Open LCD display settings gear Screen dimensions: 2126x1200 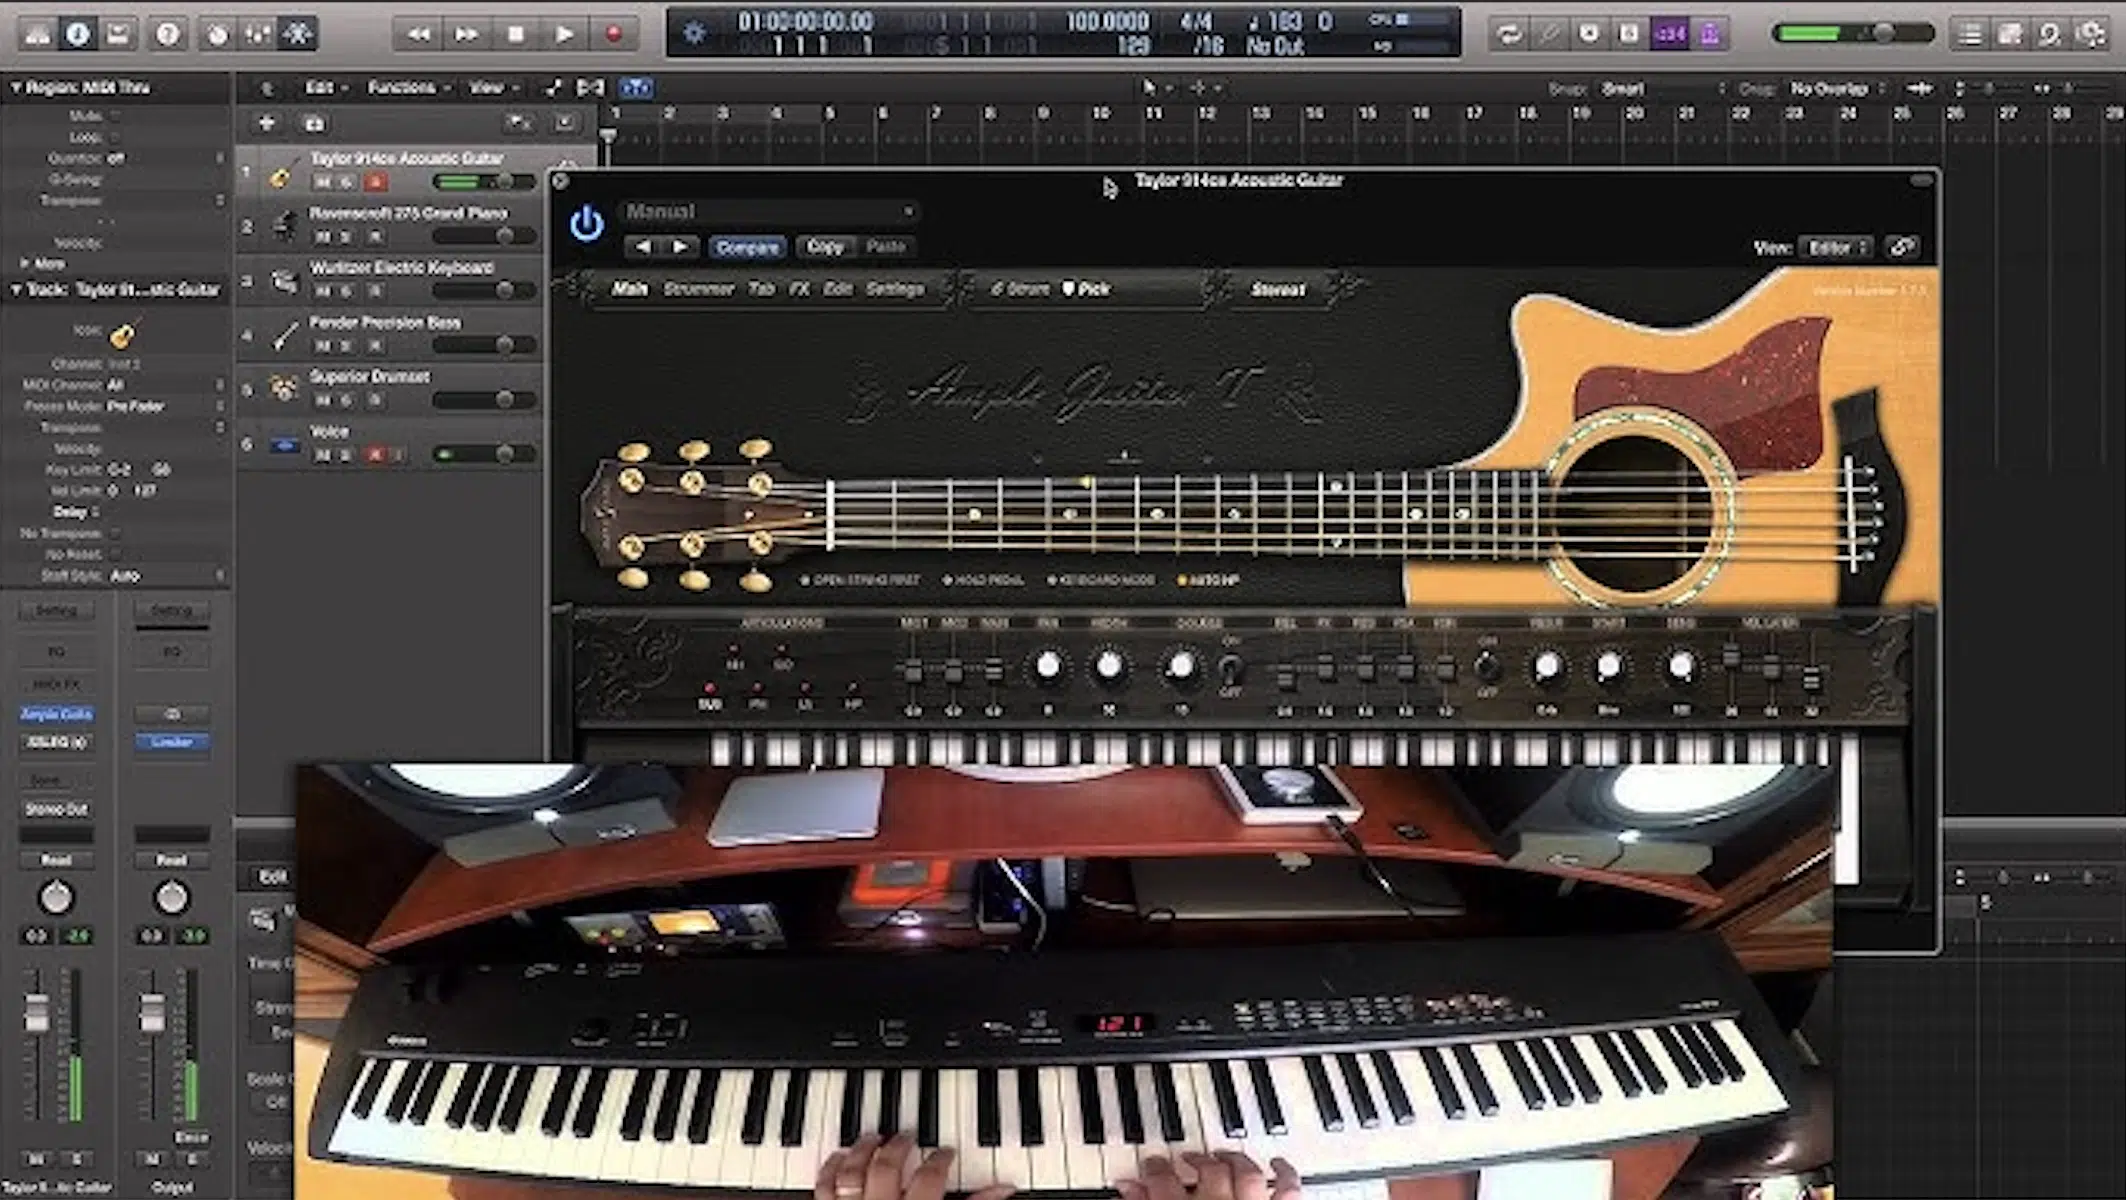tap(694, 33)
